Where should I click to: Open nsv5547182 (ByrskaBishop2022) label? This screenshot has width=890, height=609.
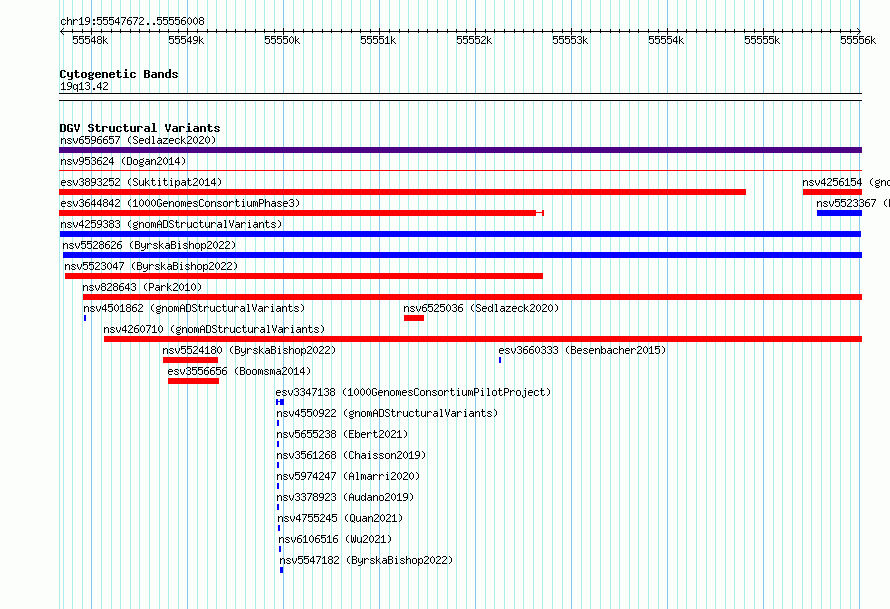pyautogui.click(x=366, y=560)
